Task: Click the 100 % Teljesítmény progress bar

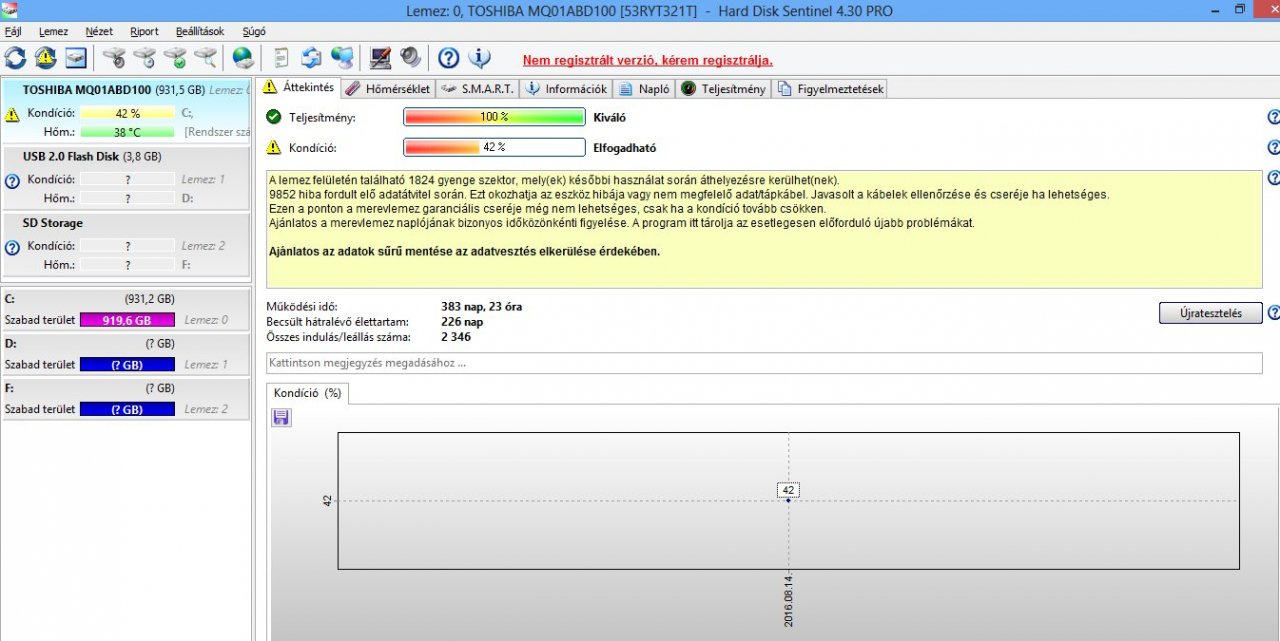Action: tap(494, 117)
